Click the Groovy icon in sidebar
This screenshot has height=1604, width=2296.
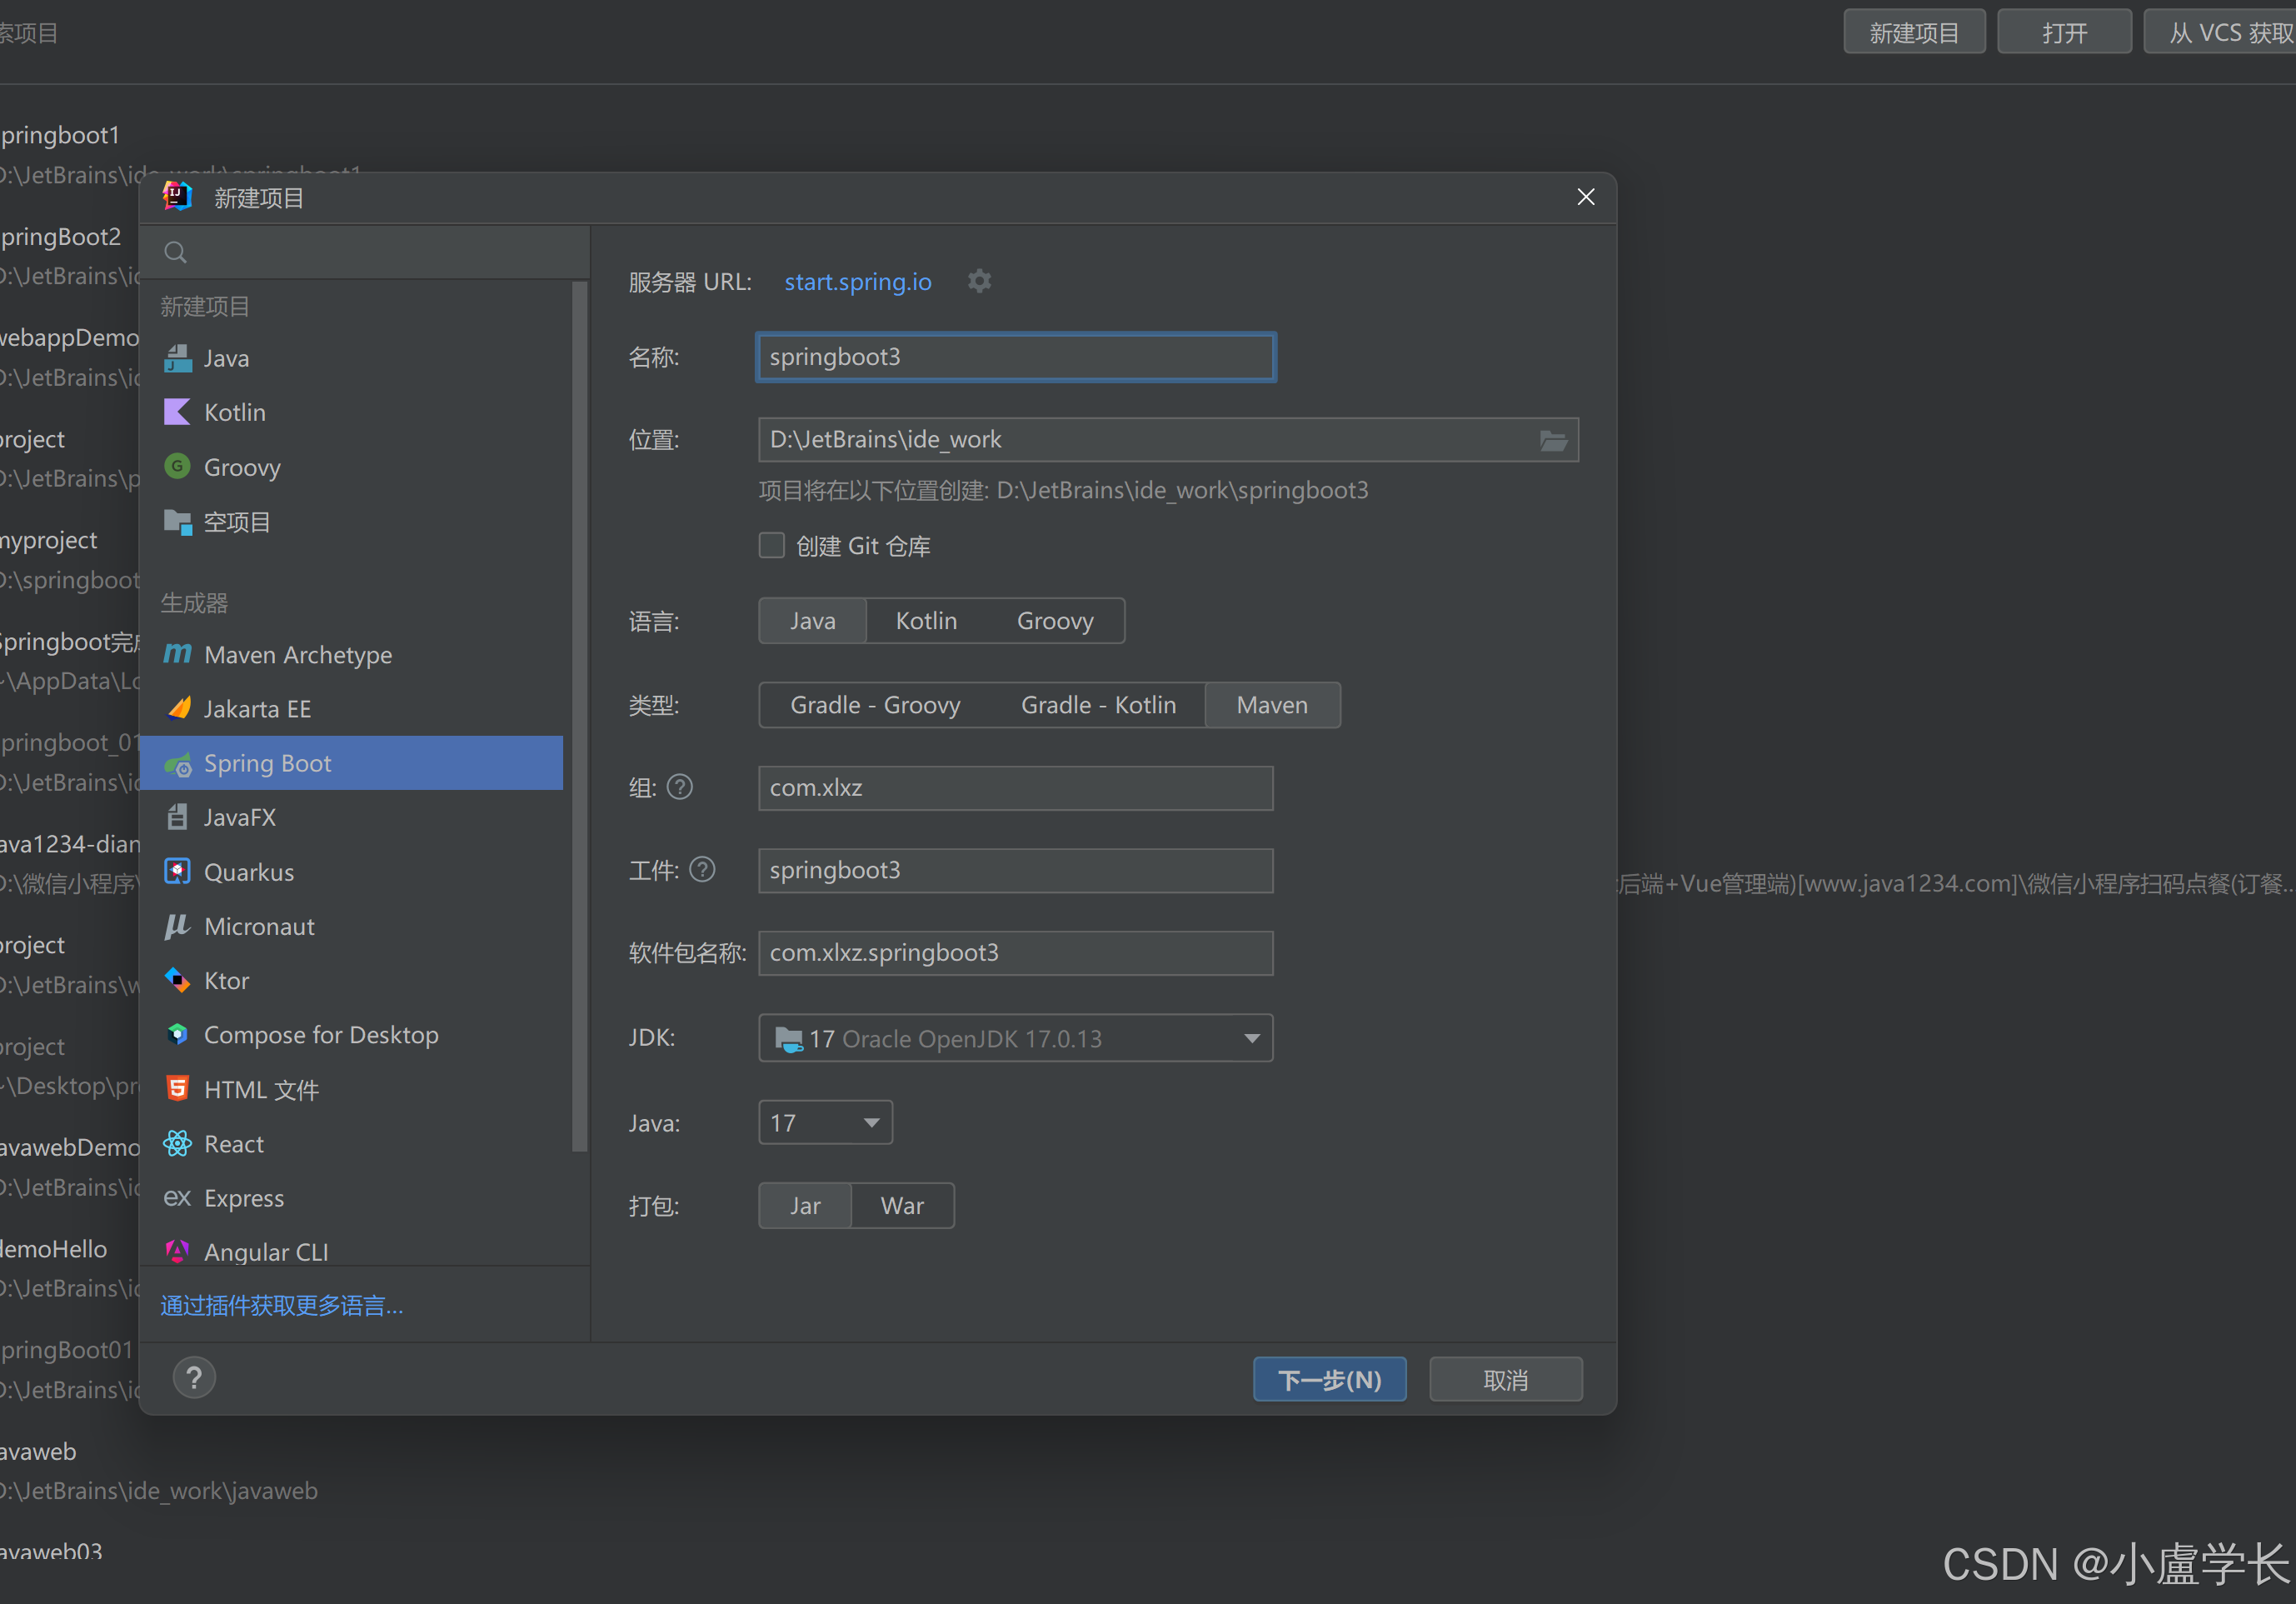point(177,466)
